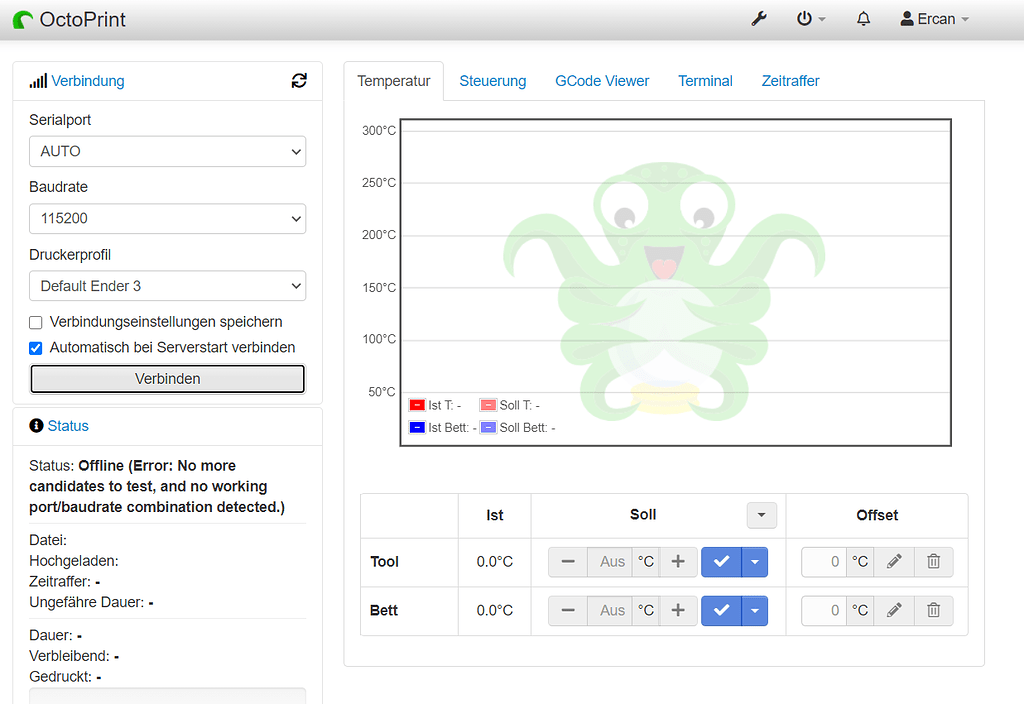Uncheck Automatisch bei Serverstart verbinden

(36, 348)
